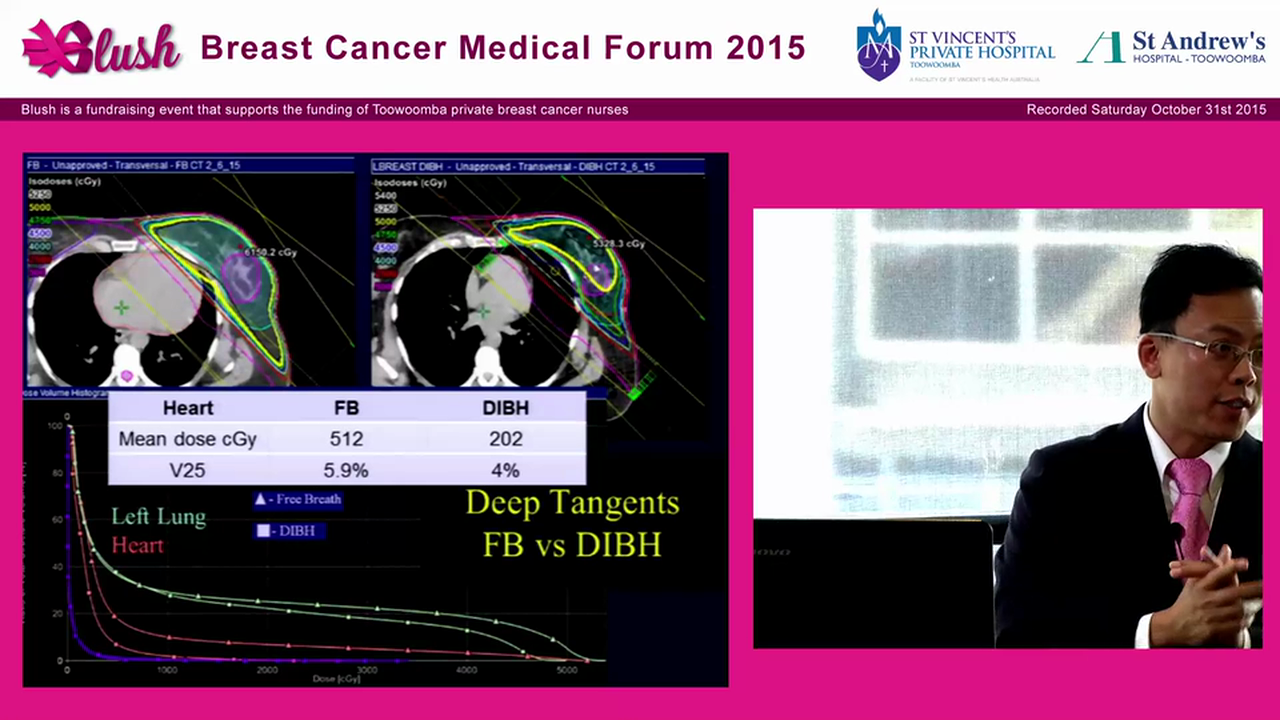Toggle the Free Breath legend marker
Screen dimensions: 1280x720
(260, 499)
